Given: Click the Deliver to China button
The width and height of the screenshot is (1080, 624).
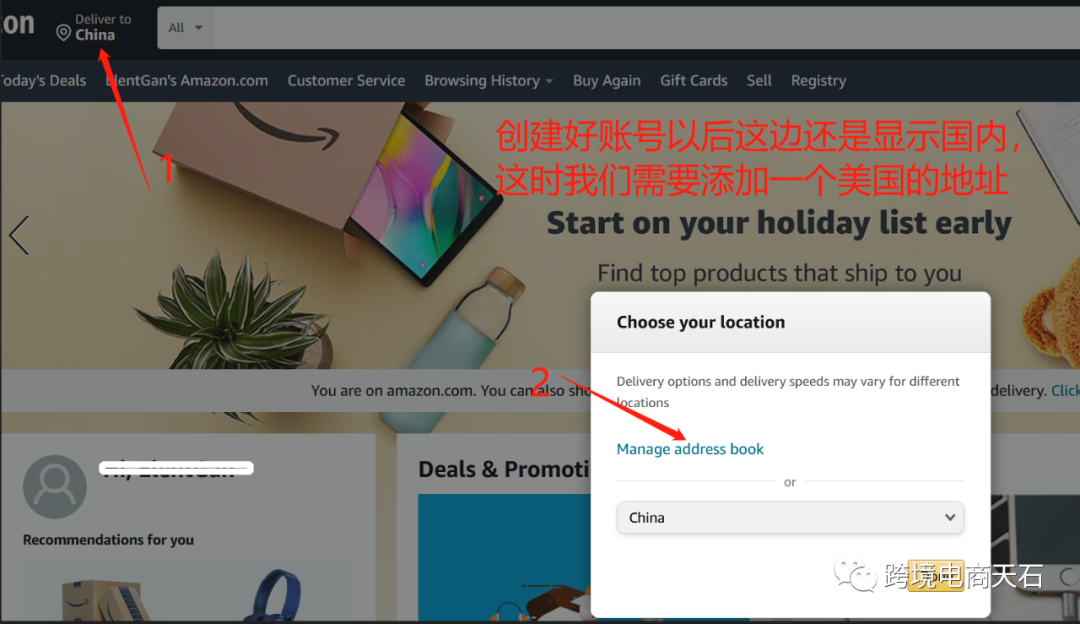Looking at the screenshot, I should point(94,28).
